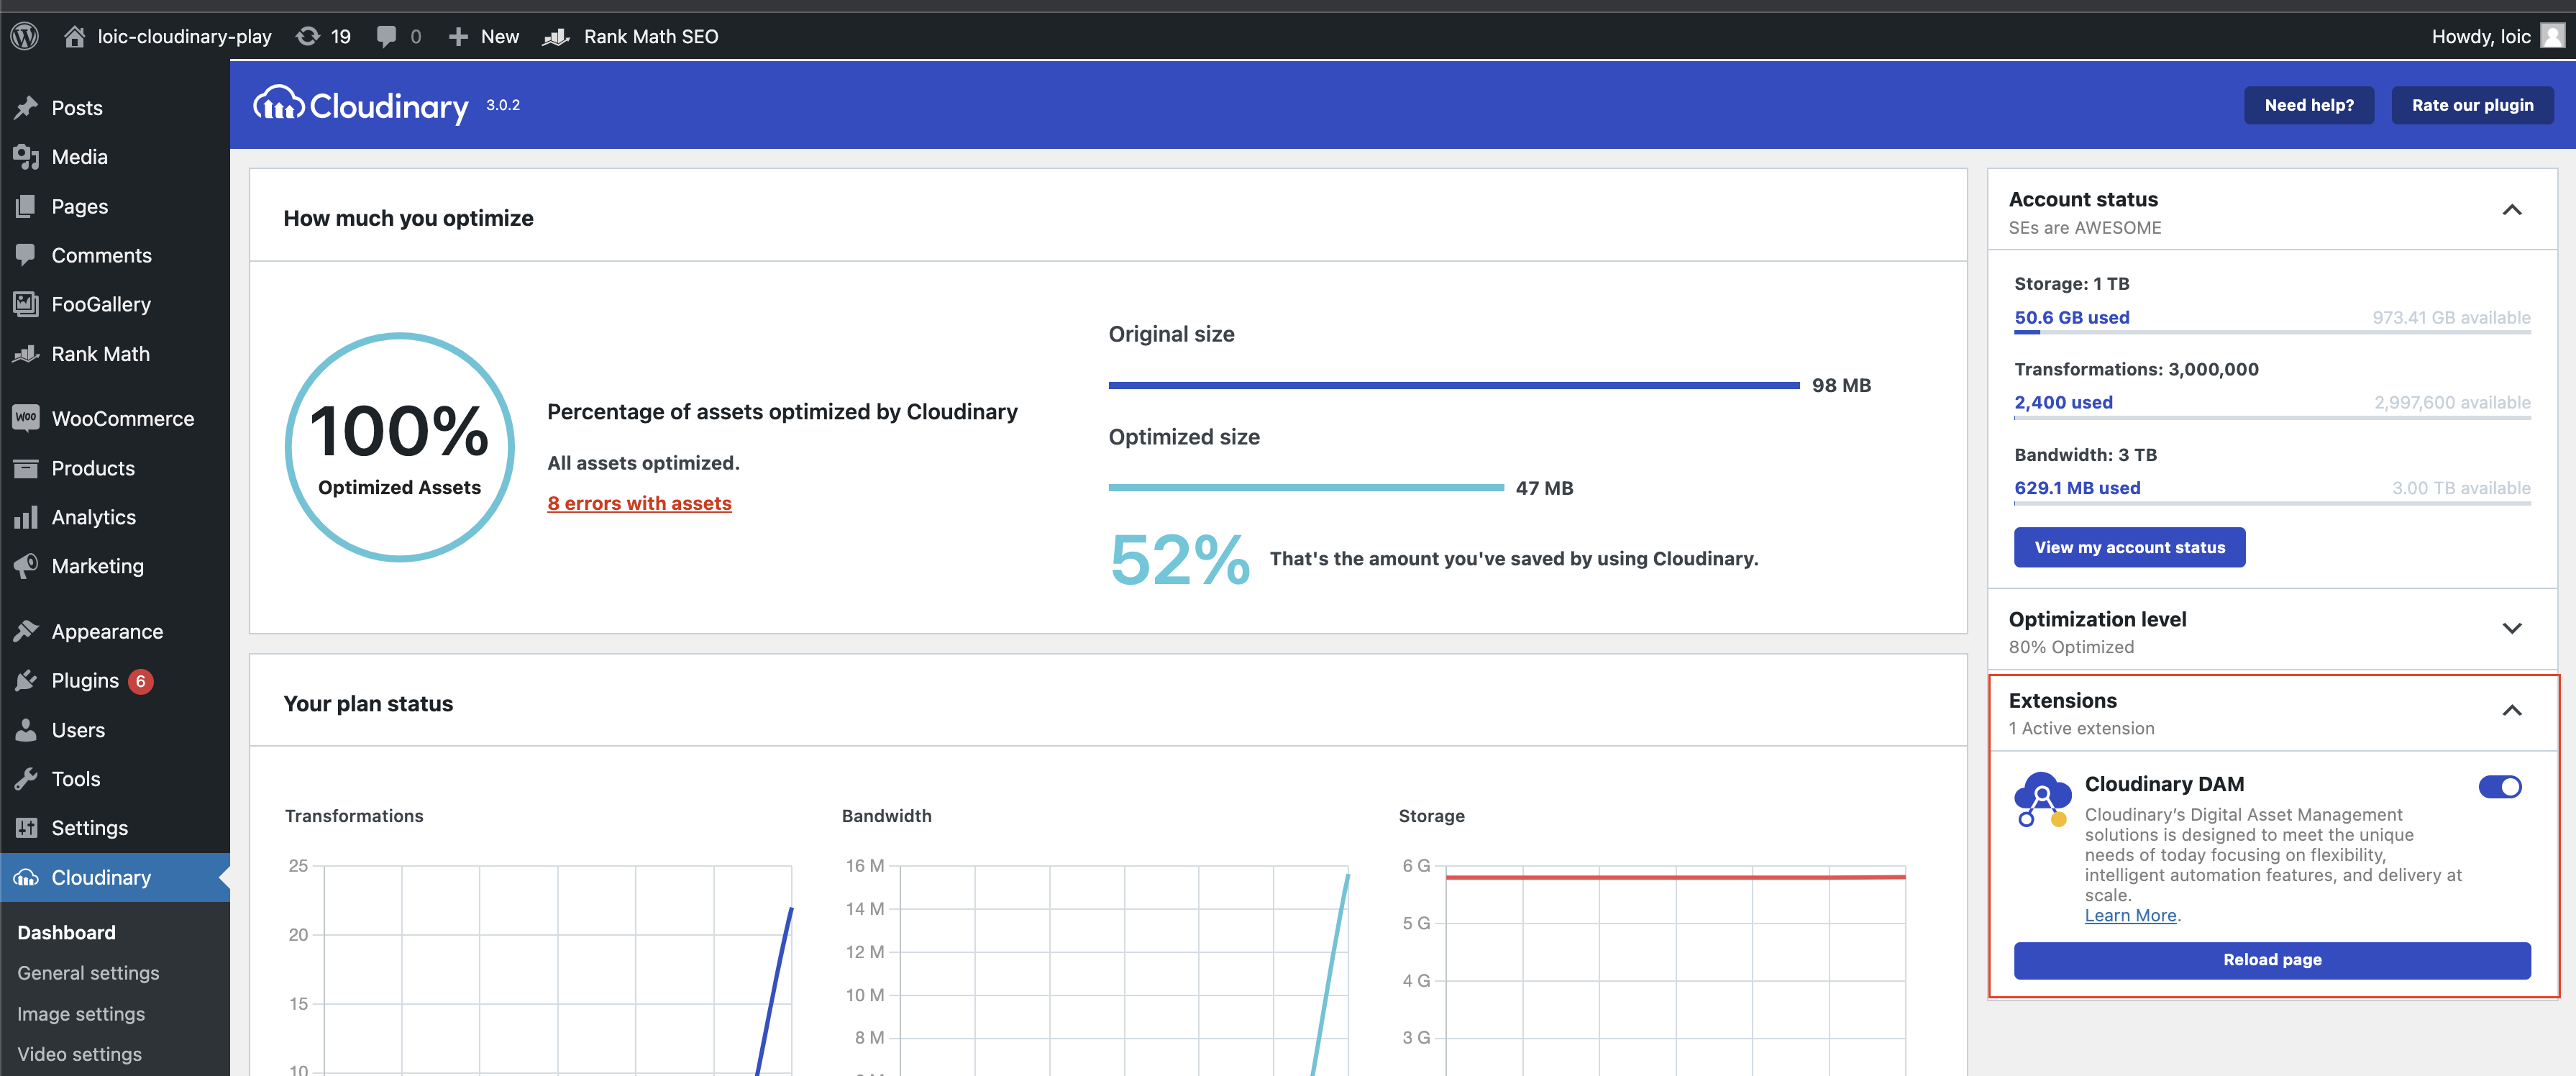This screenshot has height=1076, width=2576.
Task: Click the Media icon in sidebar
Action: pyautogui.click(x=26, y=157)
